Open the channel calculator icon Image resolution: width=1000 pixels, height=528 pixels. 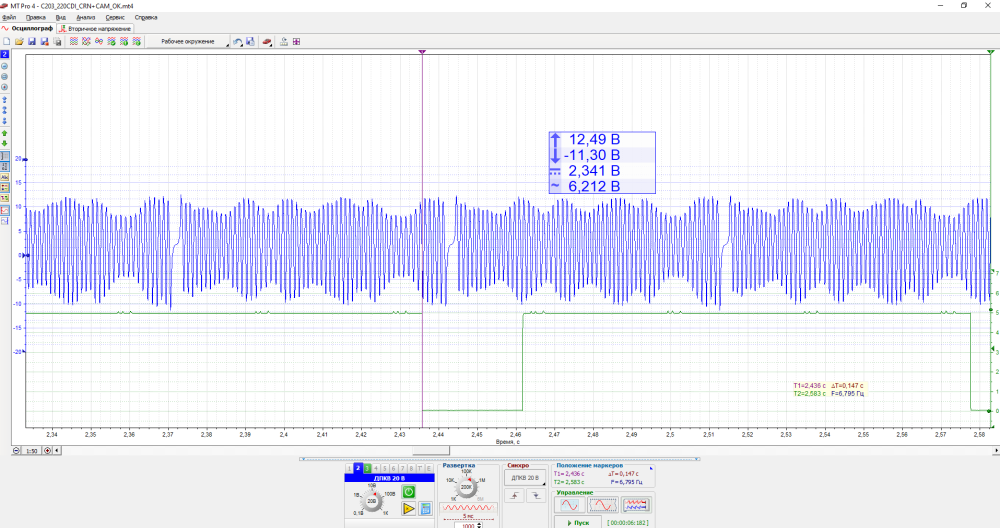pos(425,509)
